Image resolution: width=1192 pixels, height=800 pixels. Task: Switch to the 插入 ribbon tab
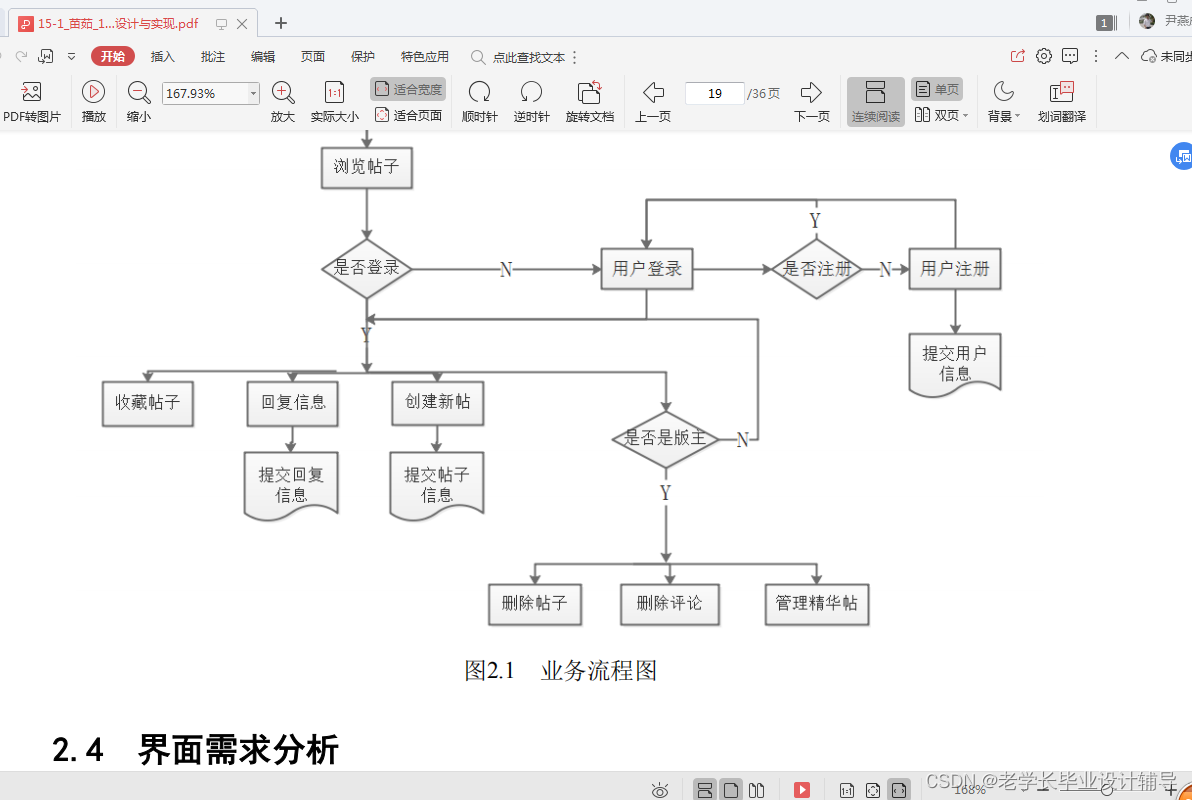[x=162, y=56]
